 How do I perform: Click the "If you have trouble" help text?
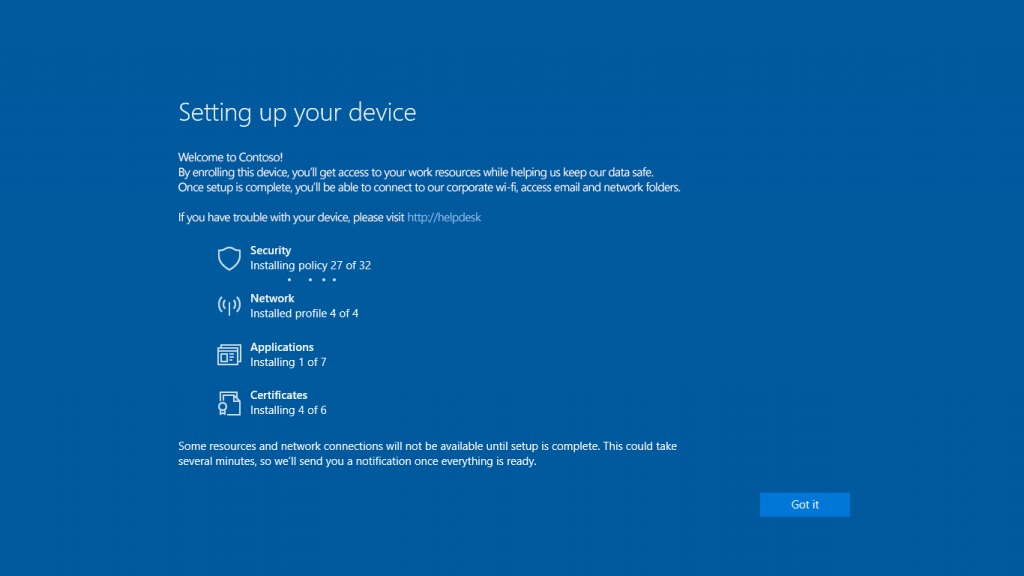point(291,217)
